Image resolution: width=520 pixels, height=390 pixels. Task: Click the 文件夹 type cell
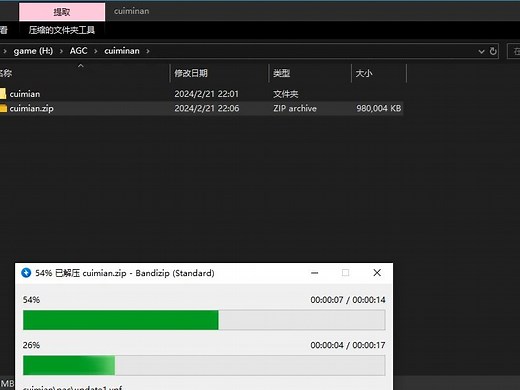tap(286, 94)
